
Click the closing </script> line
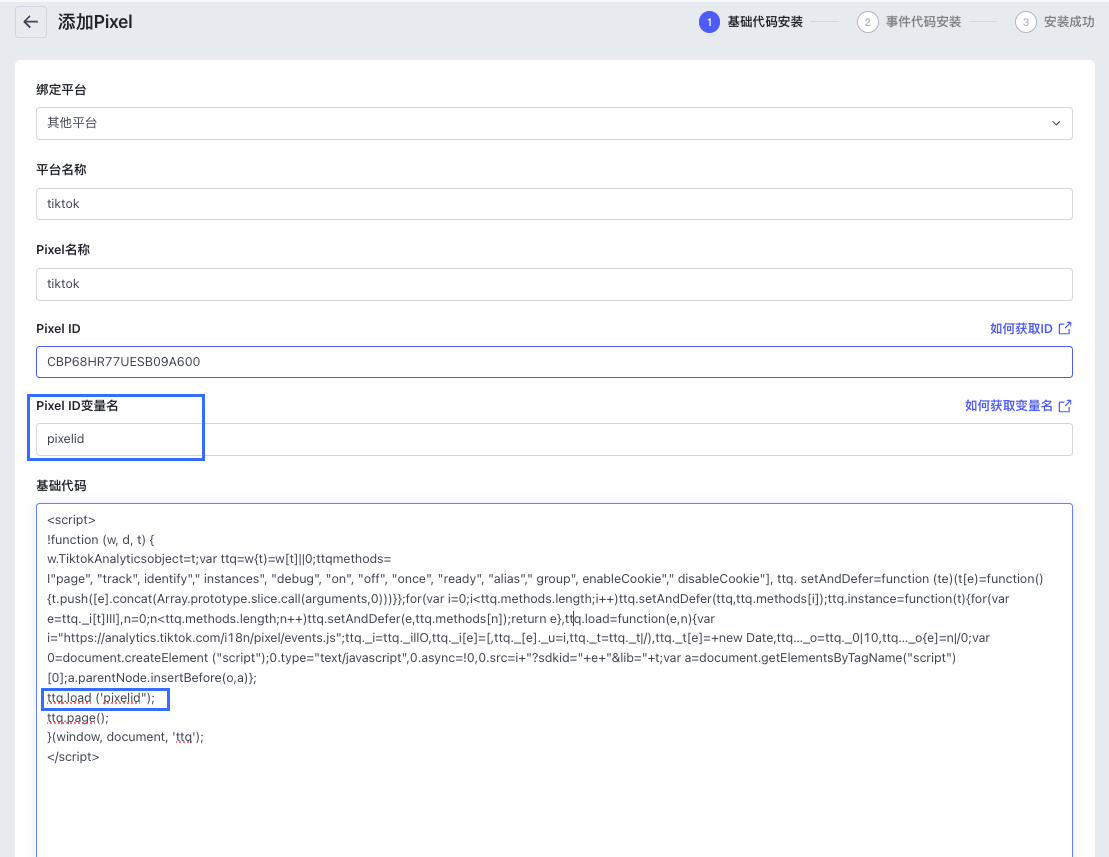[x=73, y=757]
